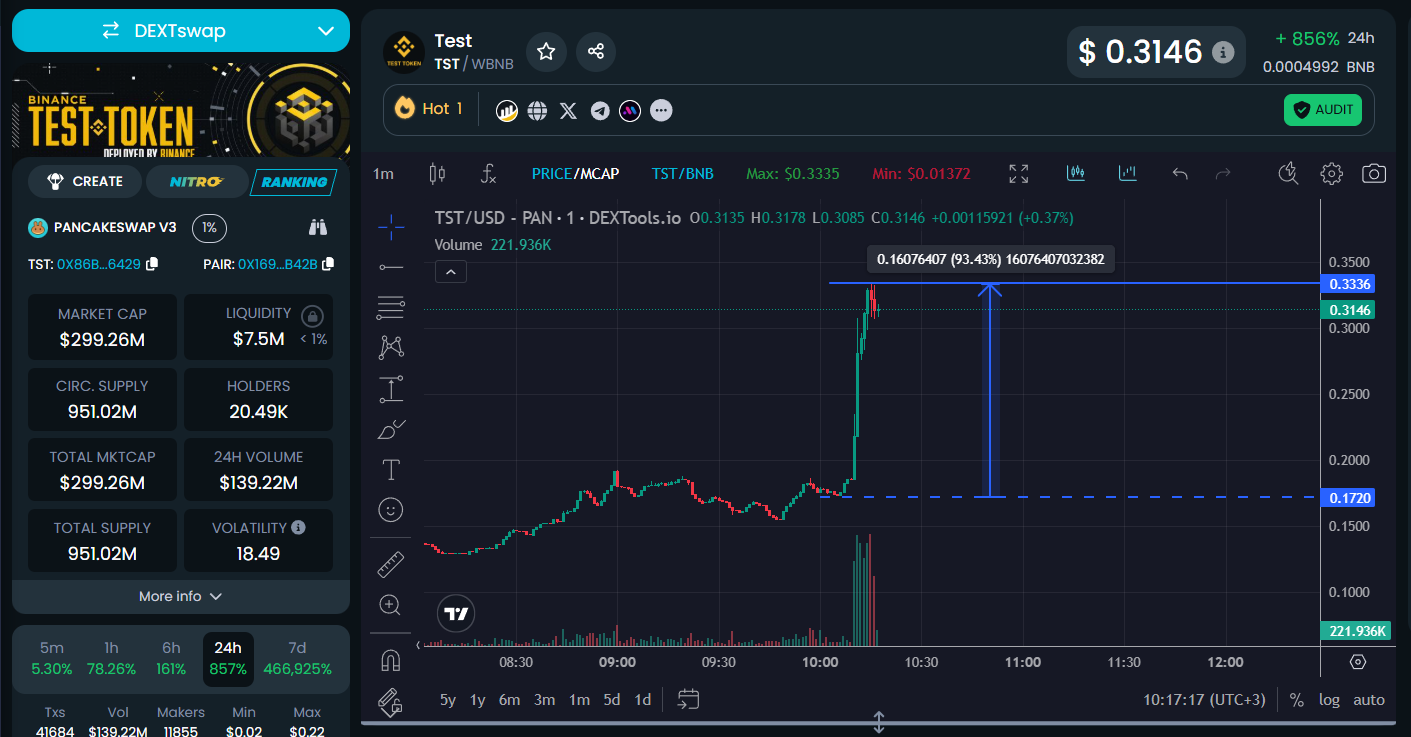Collapse the chart legend chevron
1411x737 pixels.
(x=451, y=271)
